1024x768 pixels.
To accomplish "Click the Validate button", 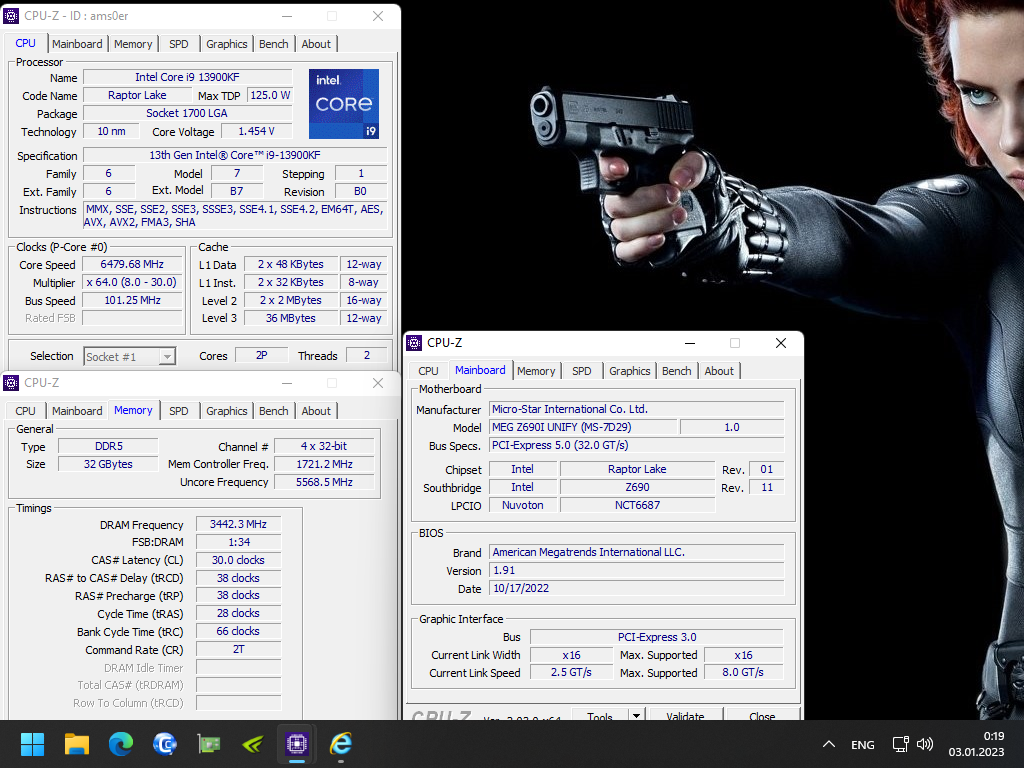I will tap(685, 714).
